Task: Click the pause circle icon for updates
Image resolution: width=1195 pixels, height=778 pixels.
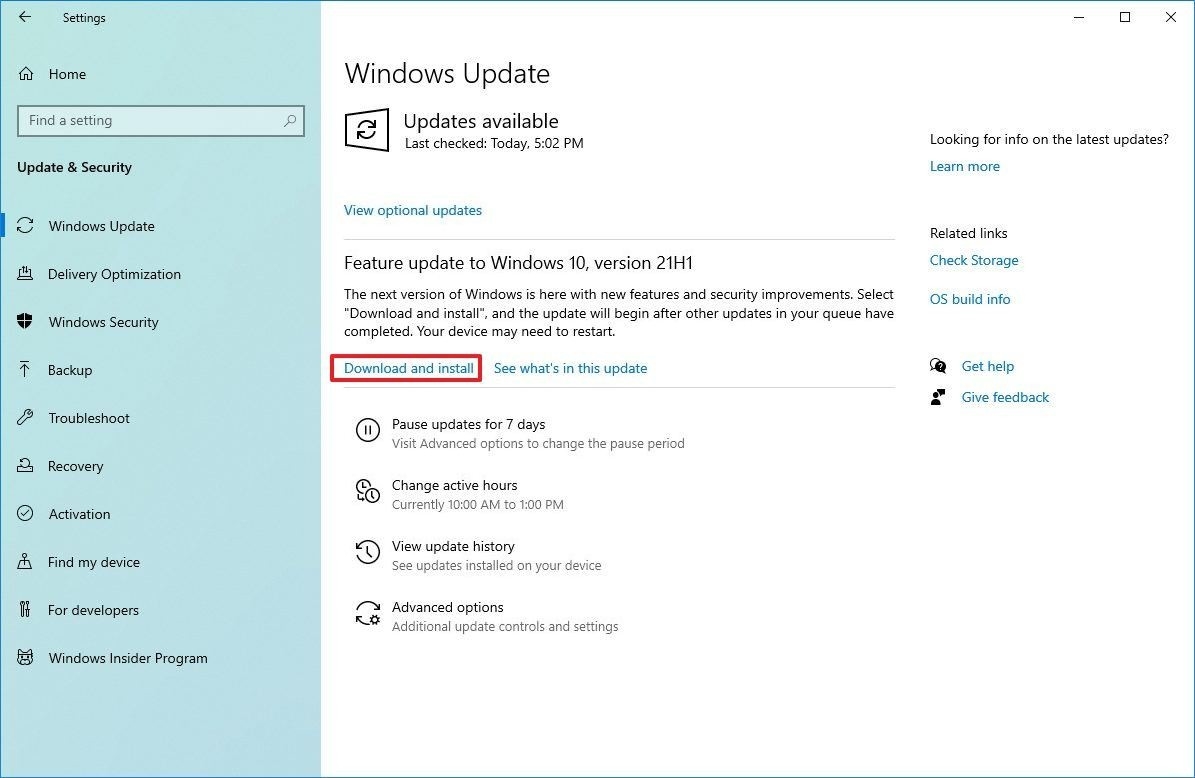Action: [x=367, y=431]
